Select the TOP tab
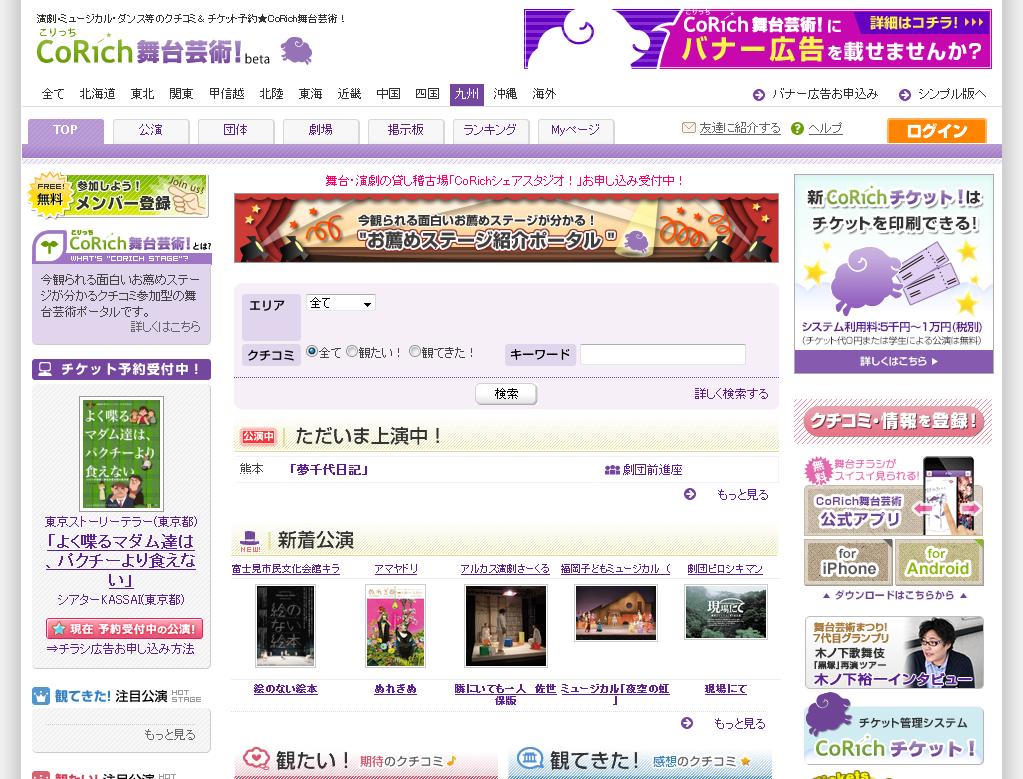The image size is (1023, 779). pos(65,130)
